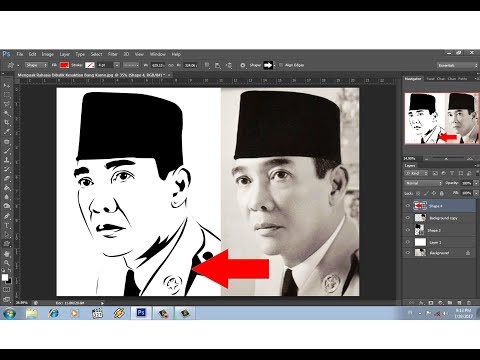480x360 pixels.
Task: Open the Essentials workspace dropdown
Action: (457, 66)
